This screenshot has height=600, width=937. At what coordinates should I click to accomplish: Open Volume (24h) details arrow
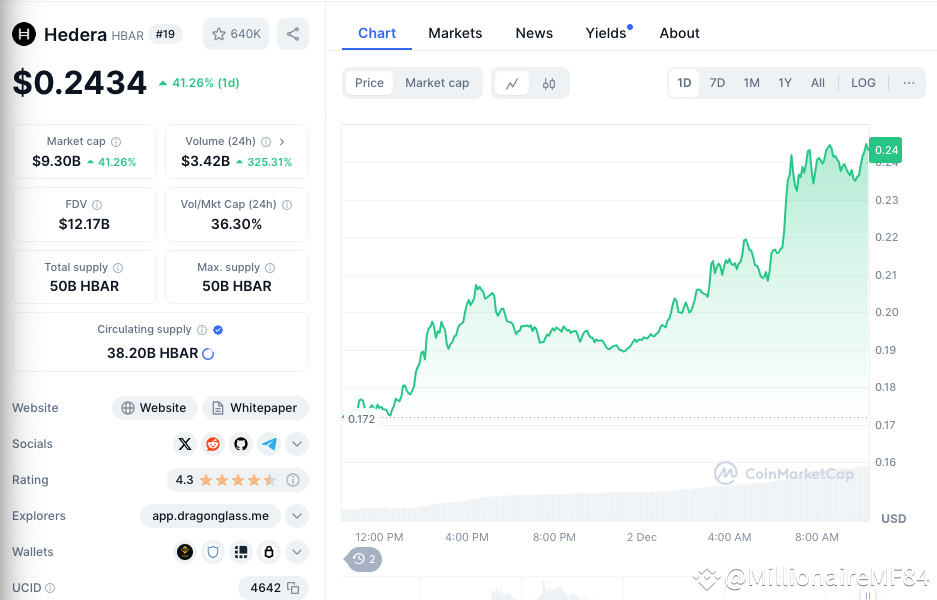coord(282,142)
